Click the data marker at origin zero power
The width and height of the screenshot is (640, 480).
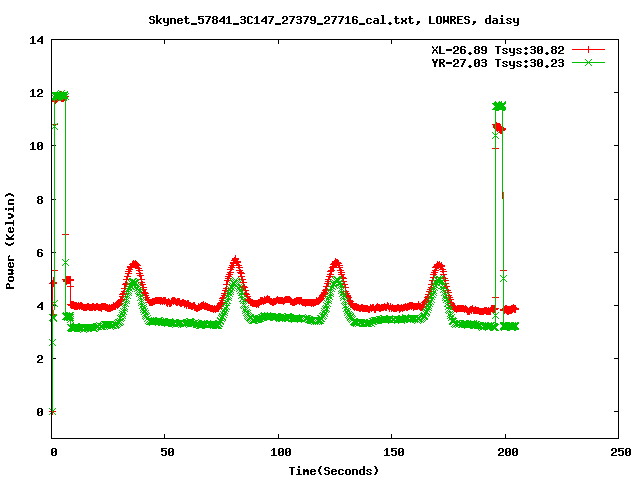52,412
